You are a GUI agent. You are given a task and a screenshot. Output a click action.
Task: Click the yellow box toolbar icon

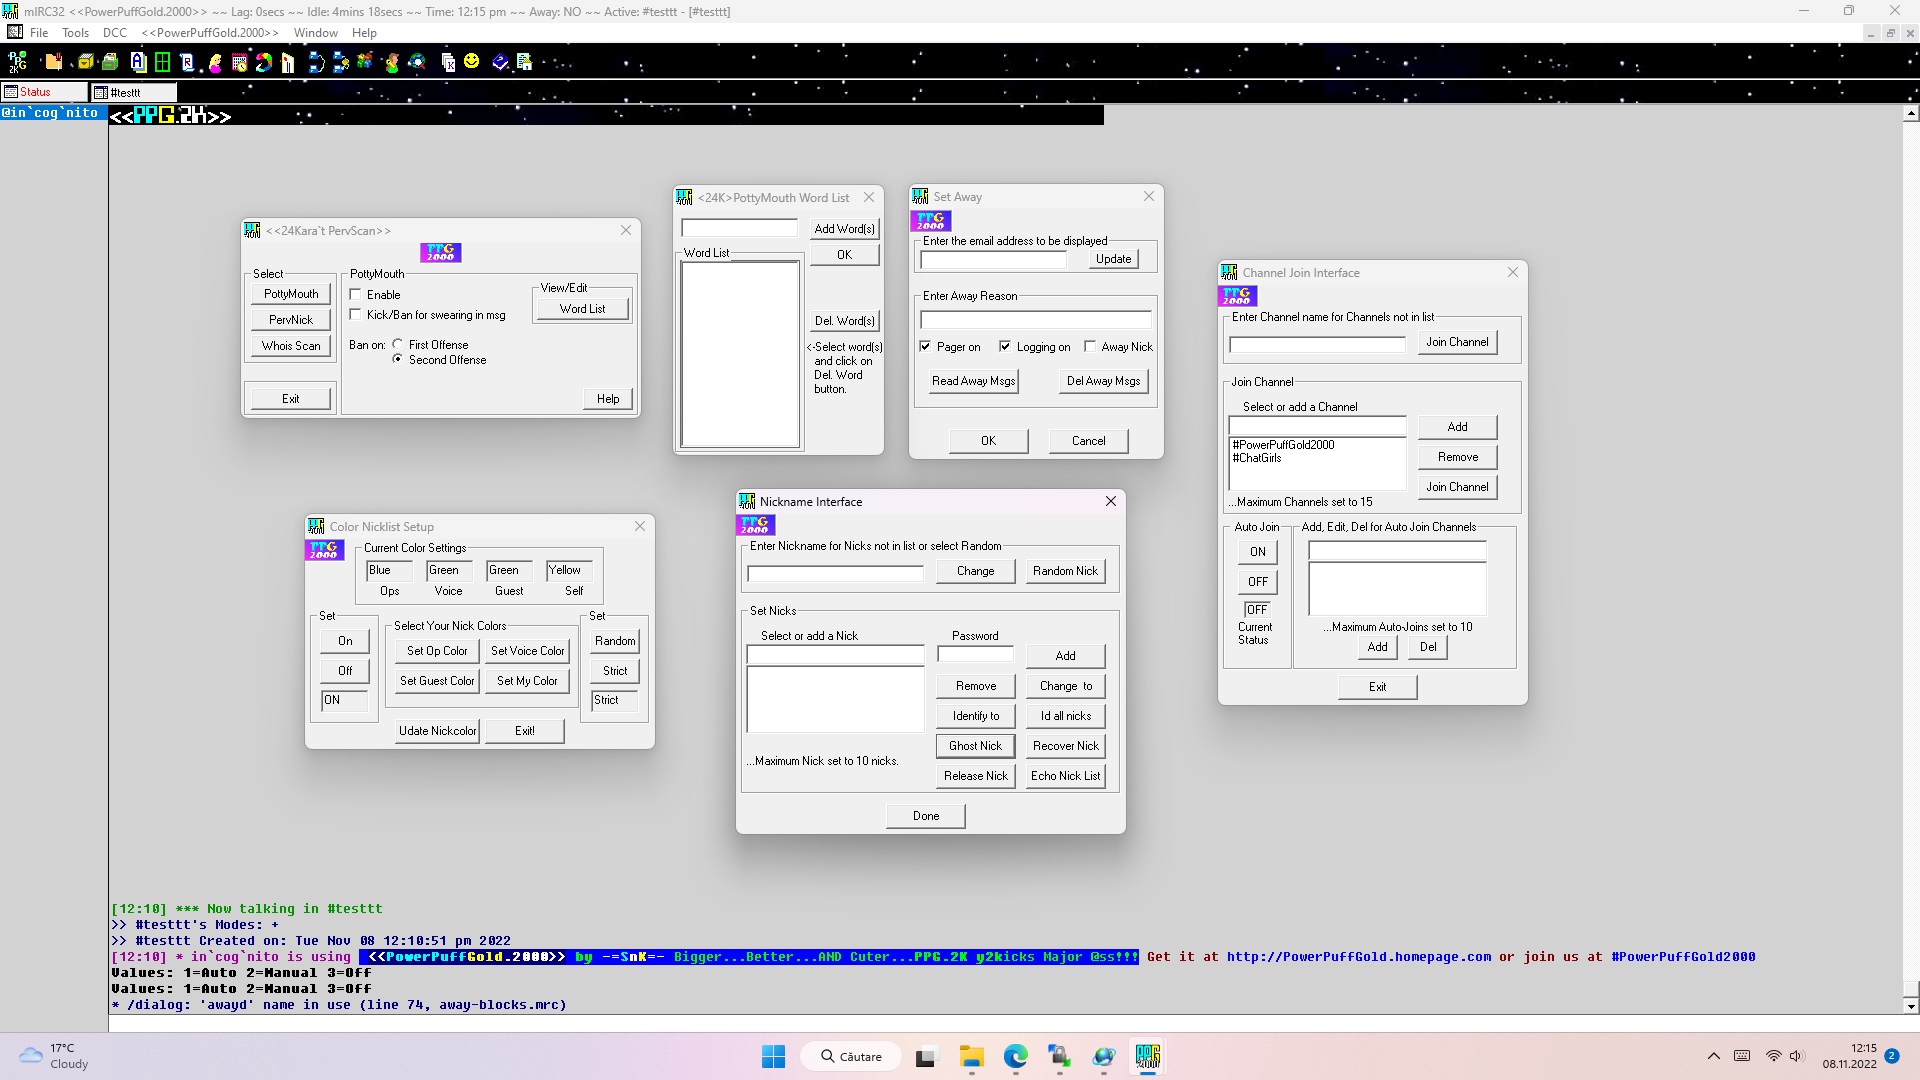pyautogui.click(x=86, y=62)
